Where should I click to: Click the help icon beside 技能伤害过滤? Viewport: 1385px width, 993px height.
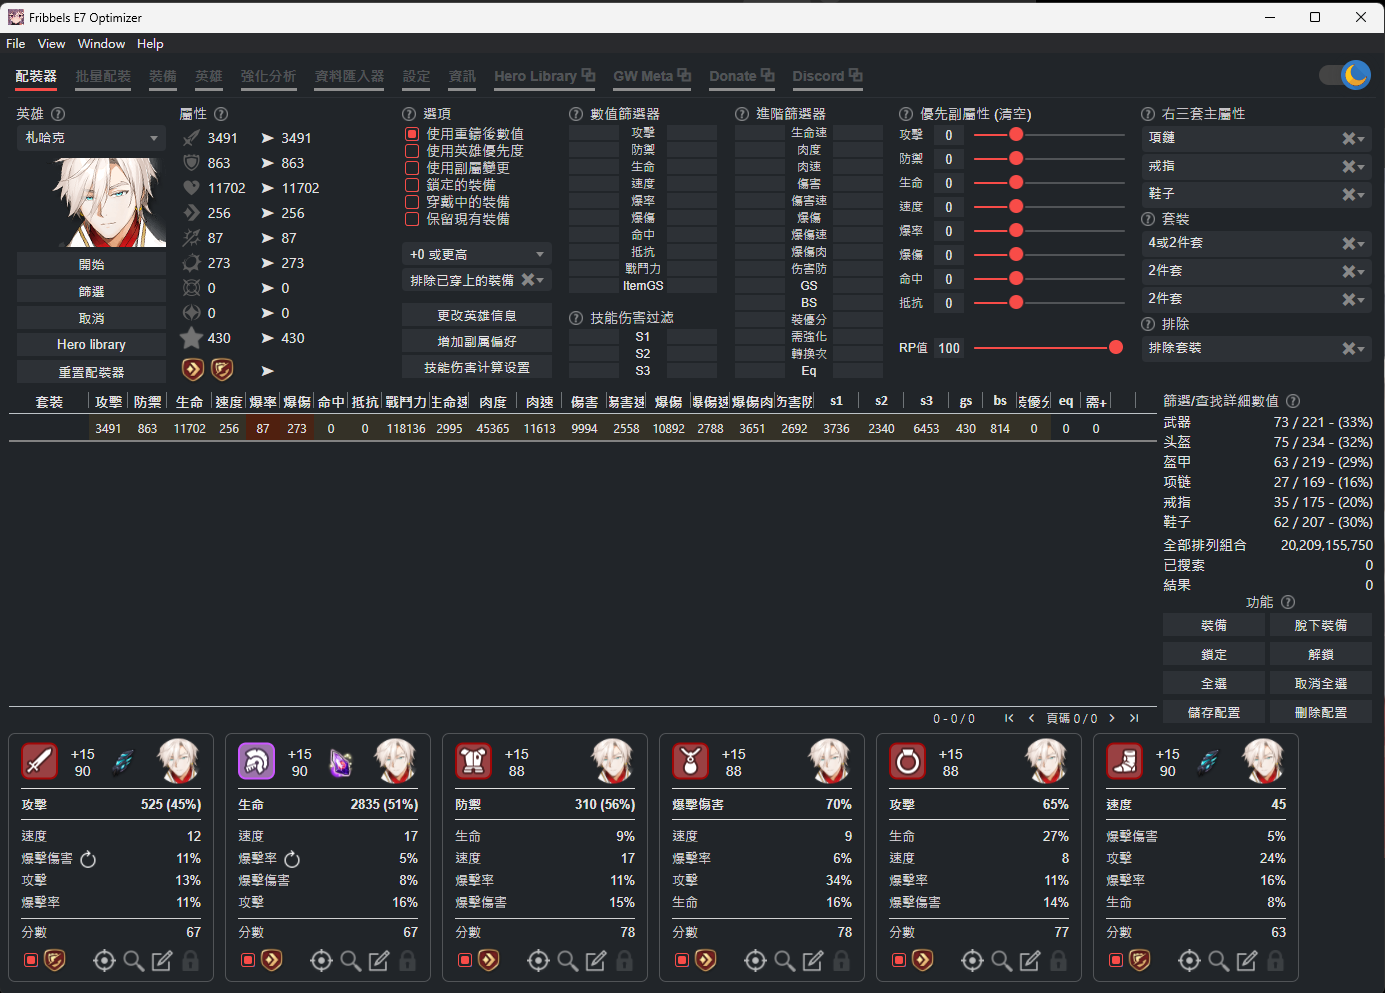click(x=576, y=318)
